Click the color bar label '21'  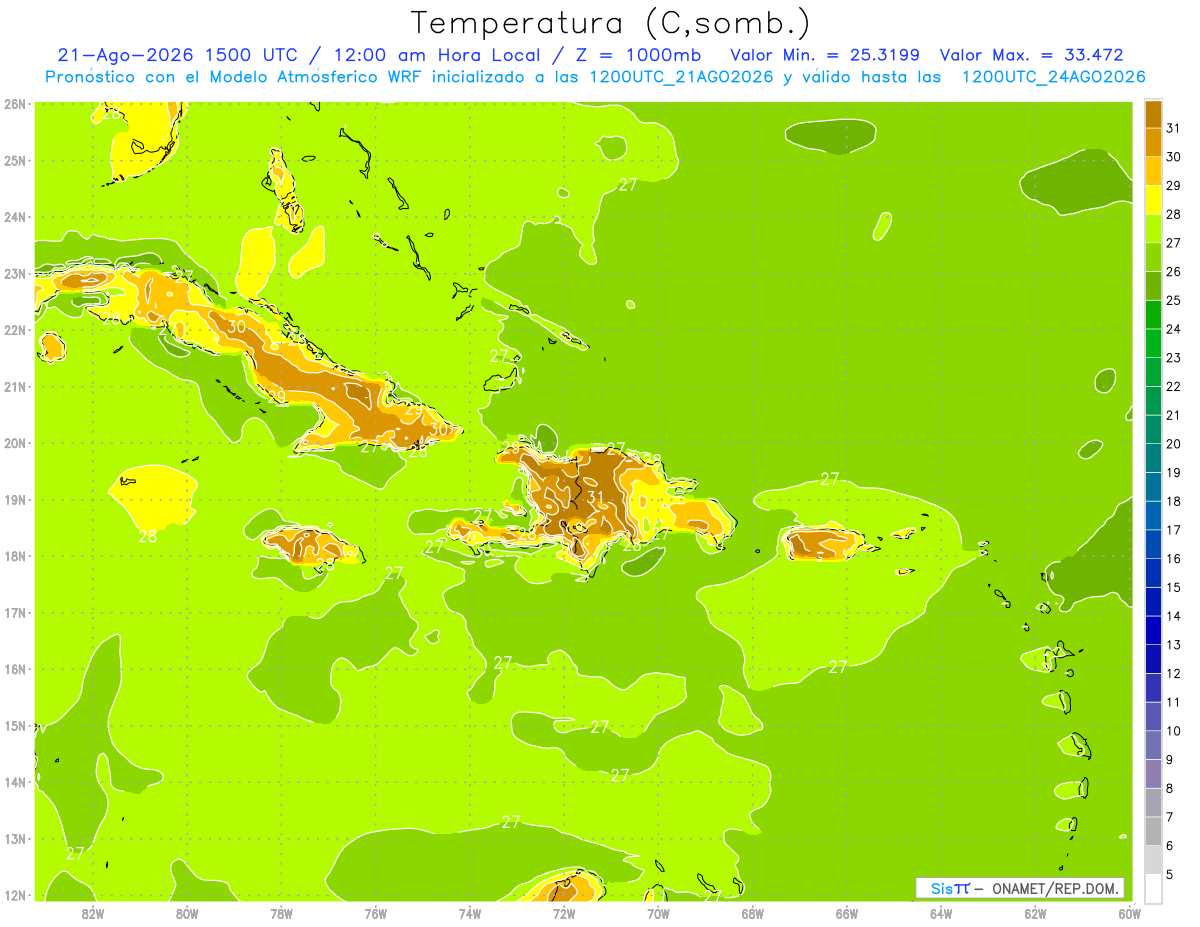pyautogui.click(x=1172, y=415)
